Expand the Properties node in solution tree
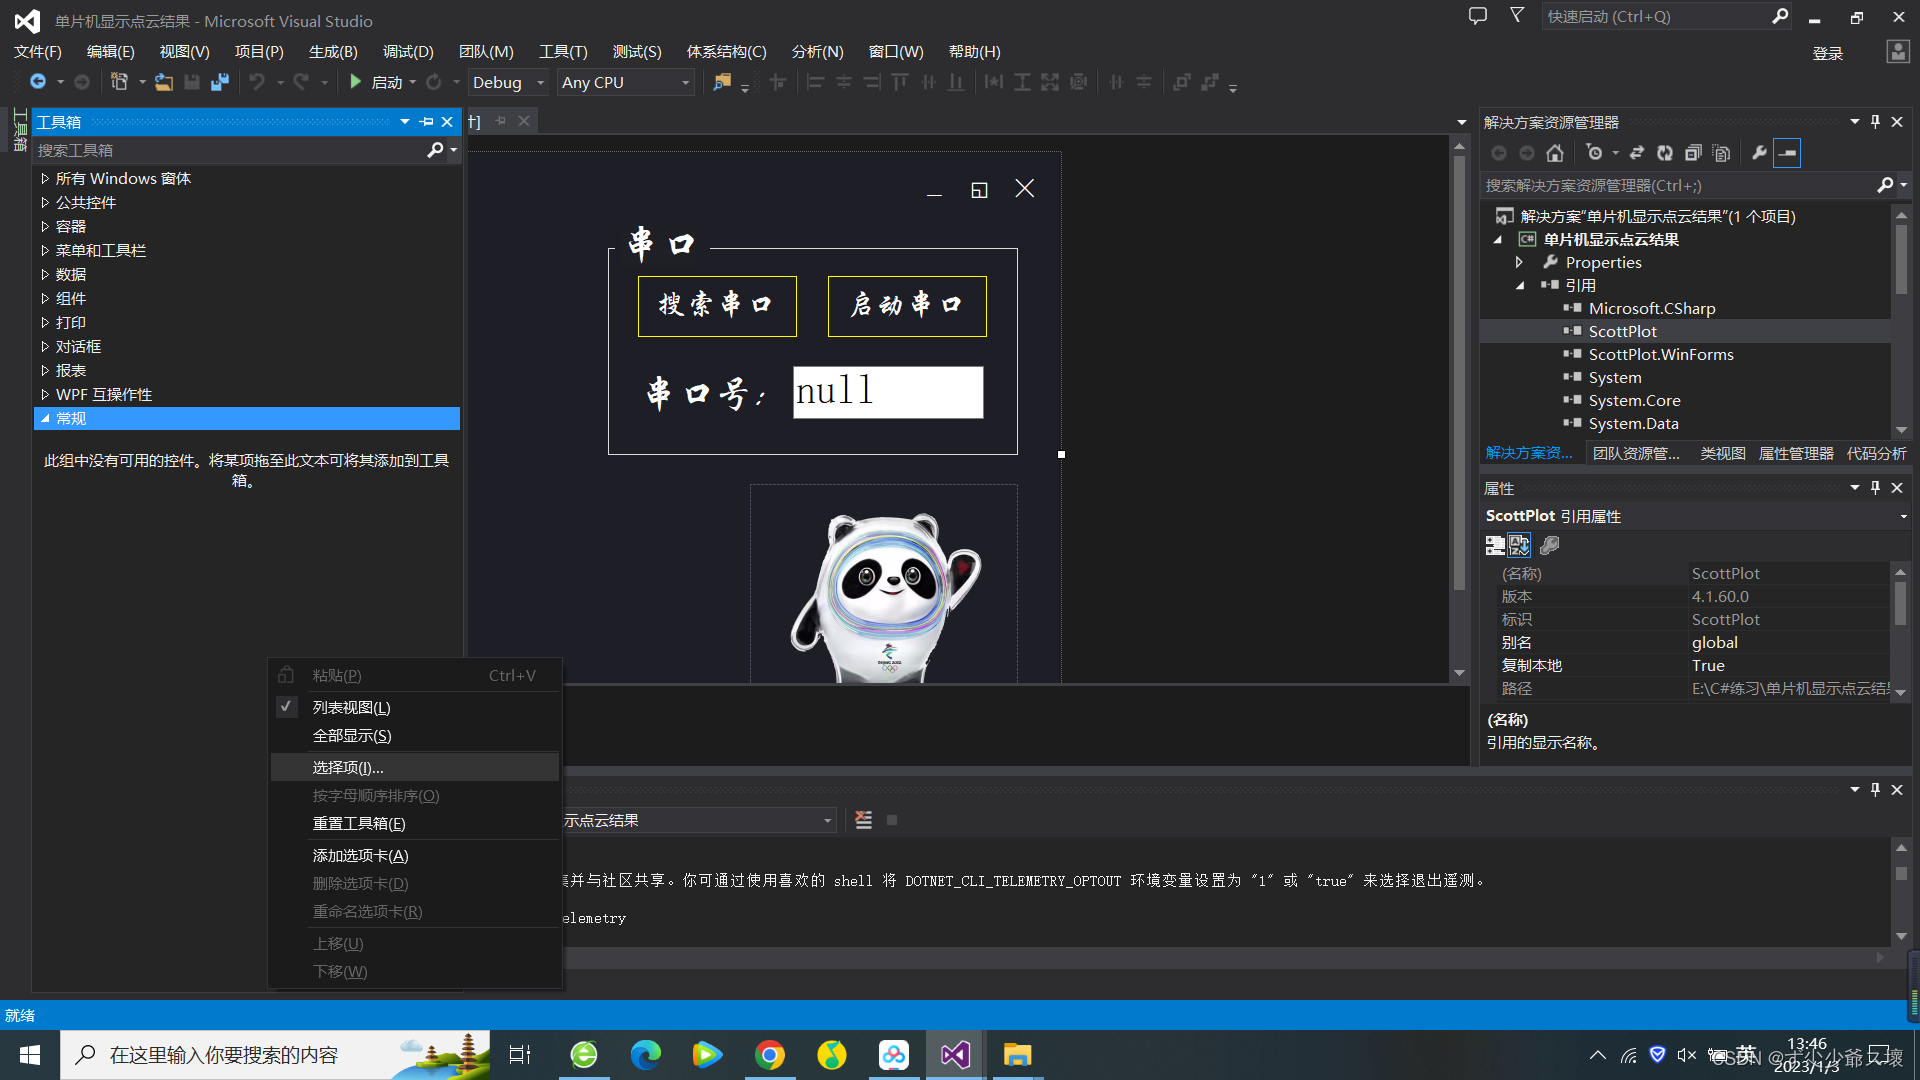1920x1080 pixels. click(x=1519, y=262)
